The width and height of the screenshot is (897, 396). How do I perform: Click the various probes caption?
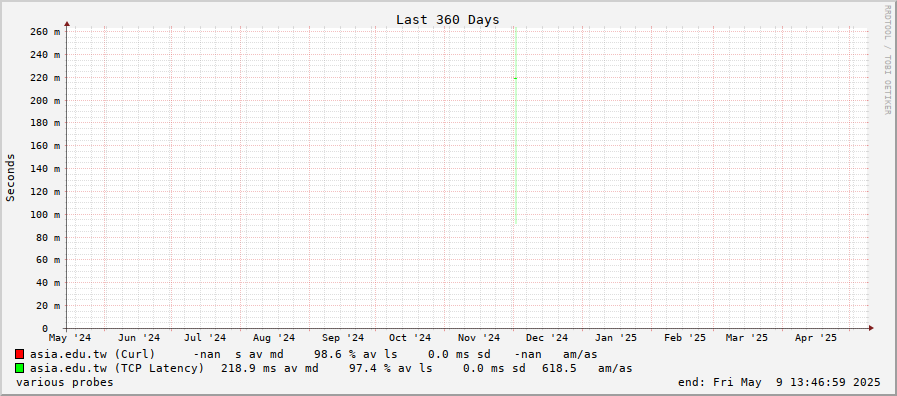click(x=65, y=382)
